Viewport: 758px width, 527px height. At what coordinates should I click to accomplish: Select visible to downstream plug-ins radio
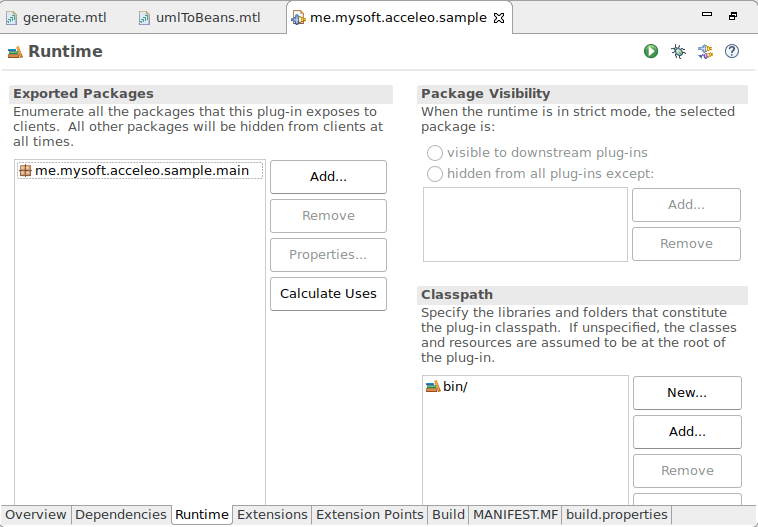coord(435,153)
